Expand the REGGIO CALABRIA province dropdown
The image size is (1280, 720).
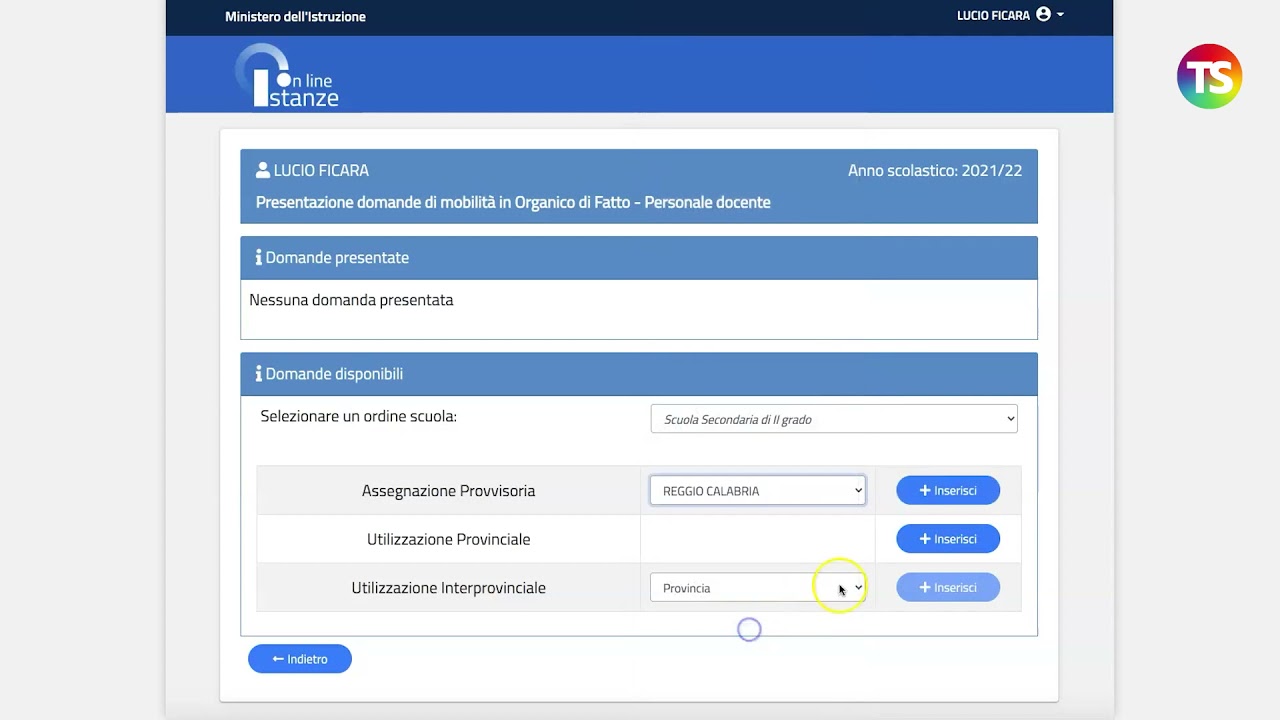[x=757, y=491]
